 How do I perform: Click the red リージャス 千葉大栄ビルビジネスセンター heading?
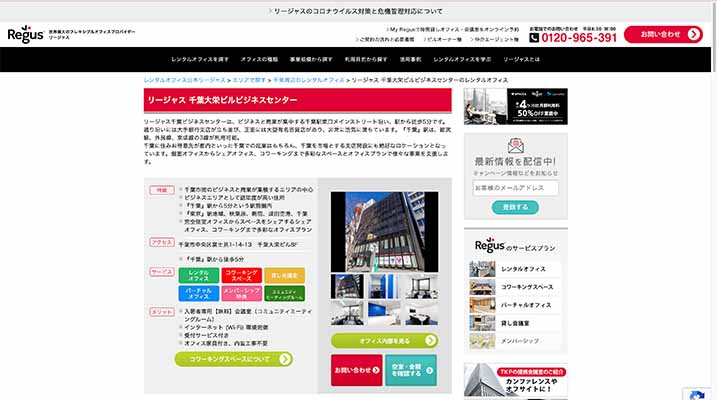click(x=298, y=100)
